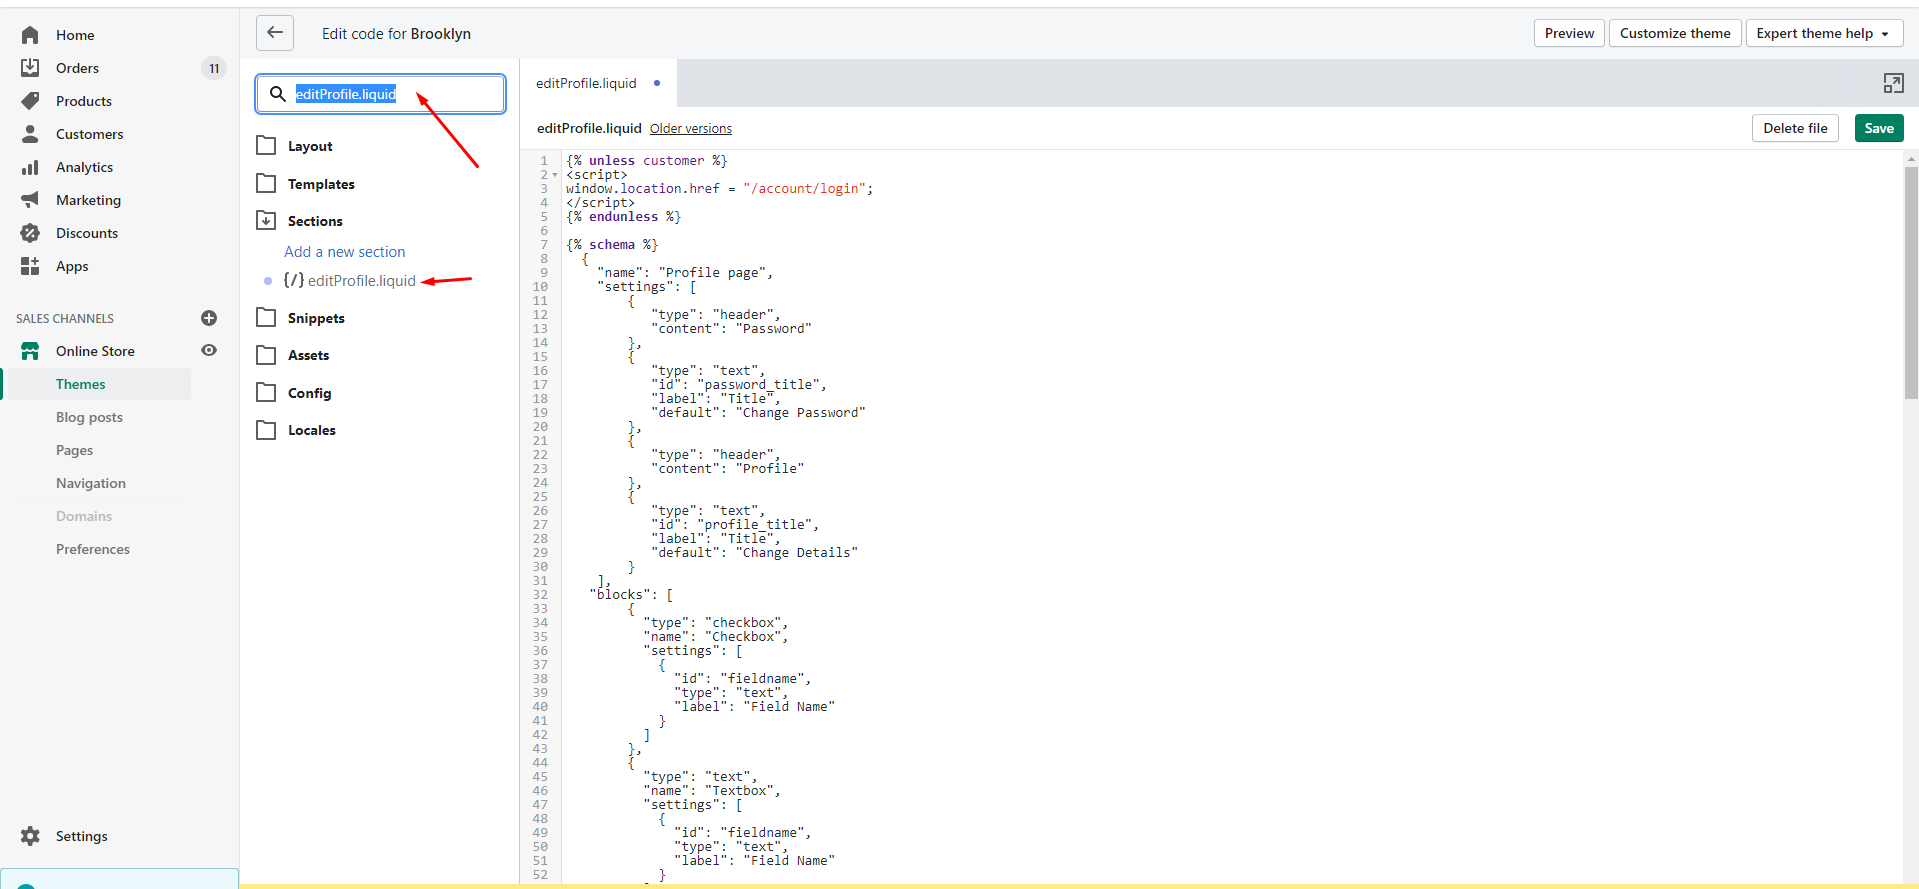
Task: Open Older versions link
Action: [691, 129]
